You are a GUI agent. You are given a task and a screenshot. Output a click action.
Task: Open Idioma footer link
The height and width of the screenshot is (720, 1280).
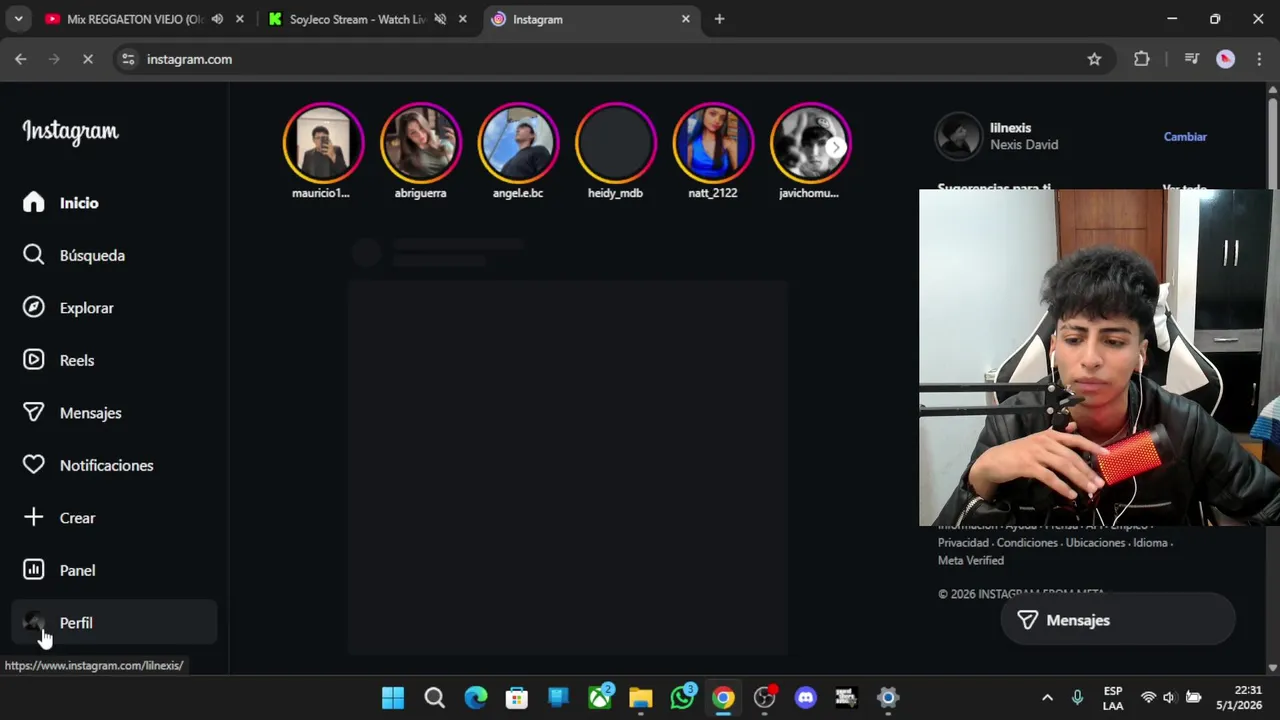[1150, 543]
